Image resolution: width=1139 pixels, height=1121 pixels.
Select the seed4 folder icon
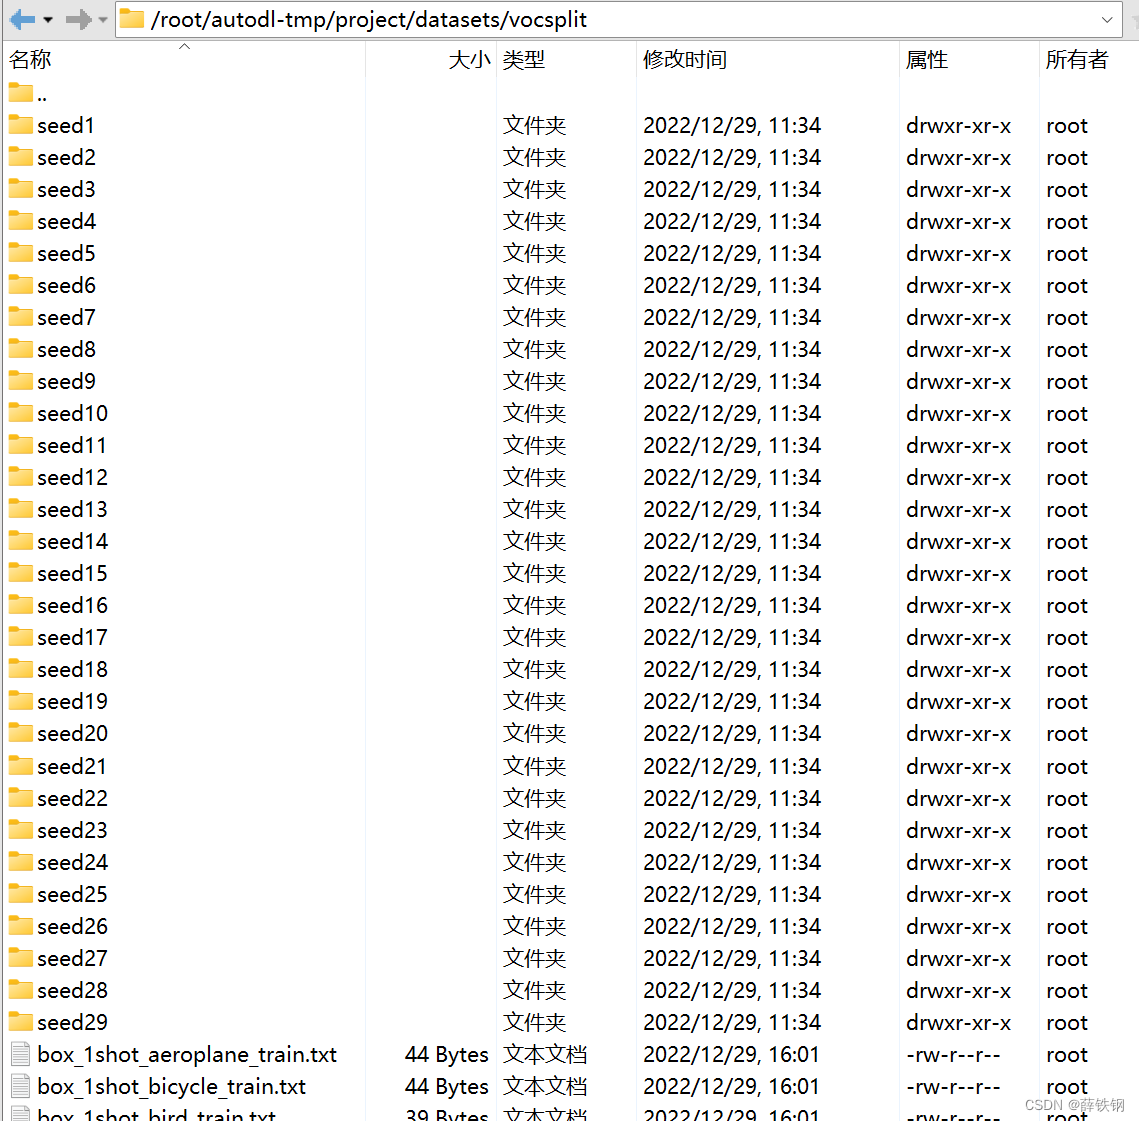pos(21,221)
